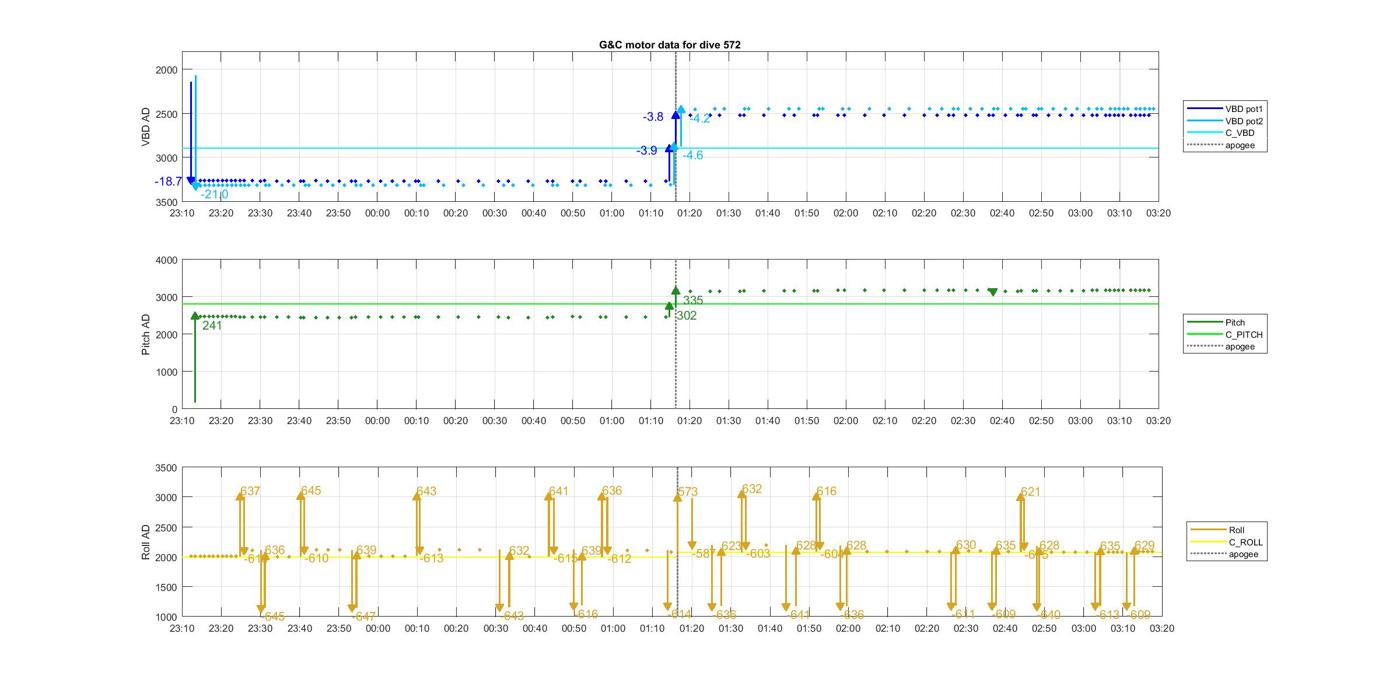Viewport: 1400px width, 693px height.
Task: Click the '-3.9' annotation near apogee
Action: point(647,151)
